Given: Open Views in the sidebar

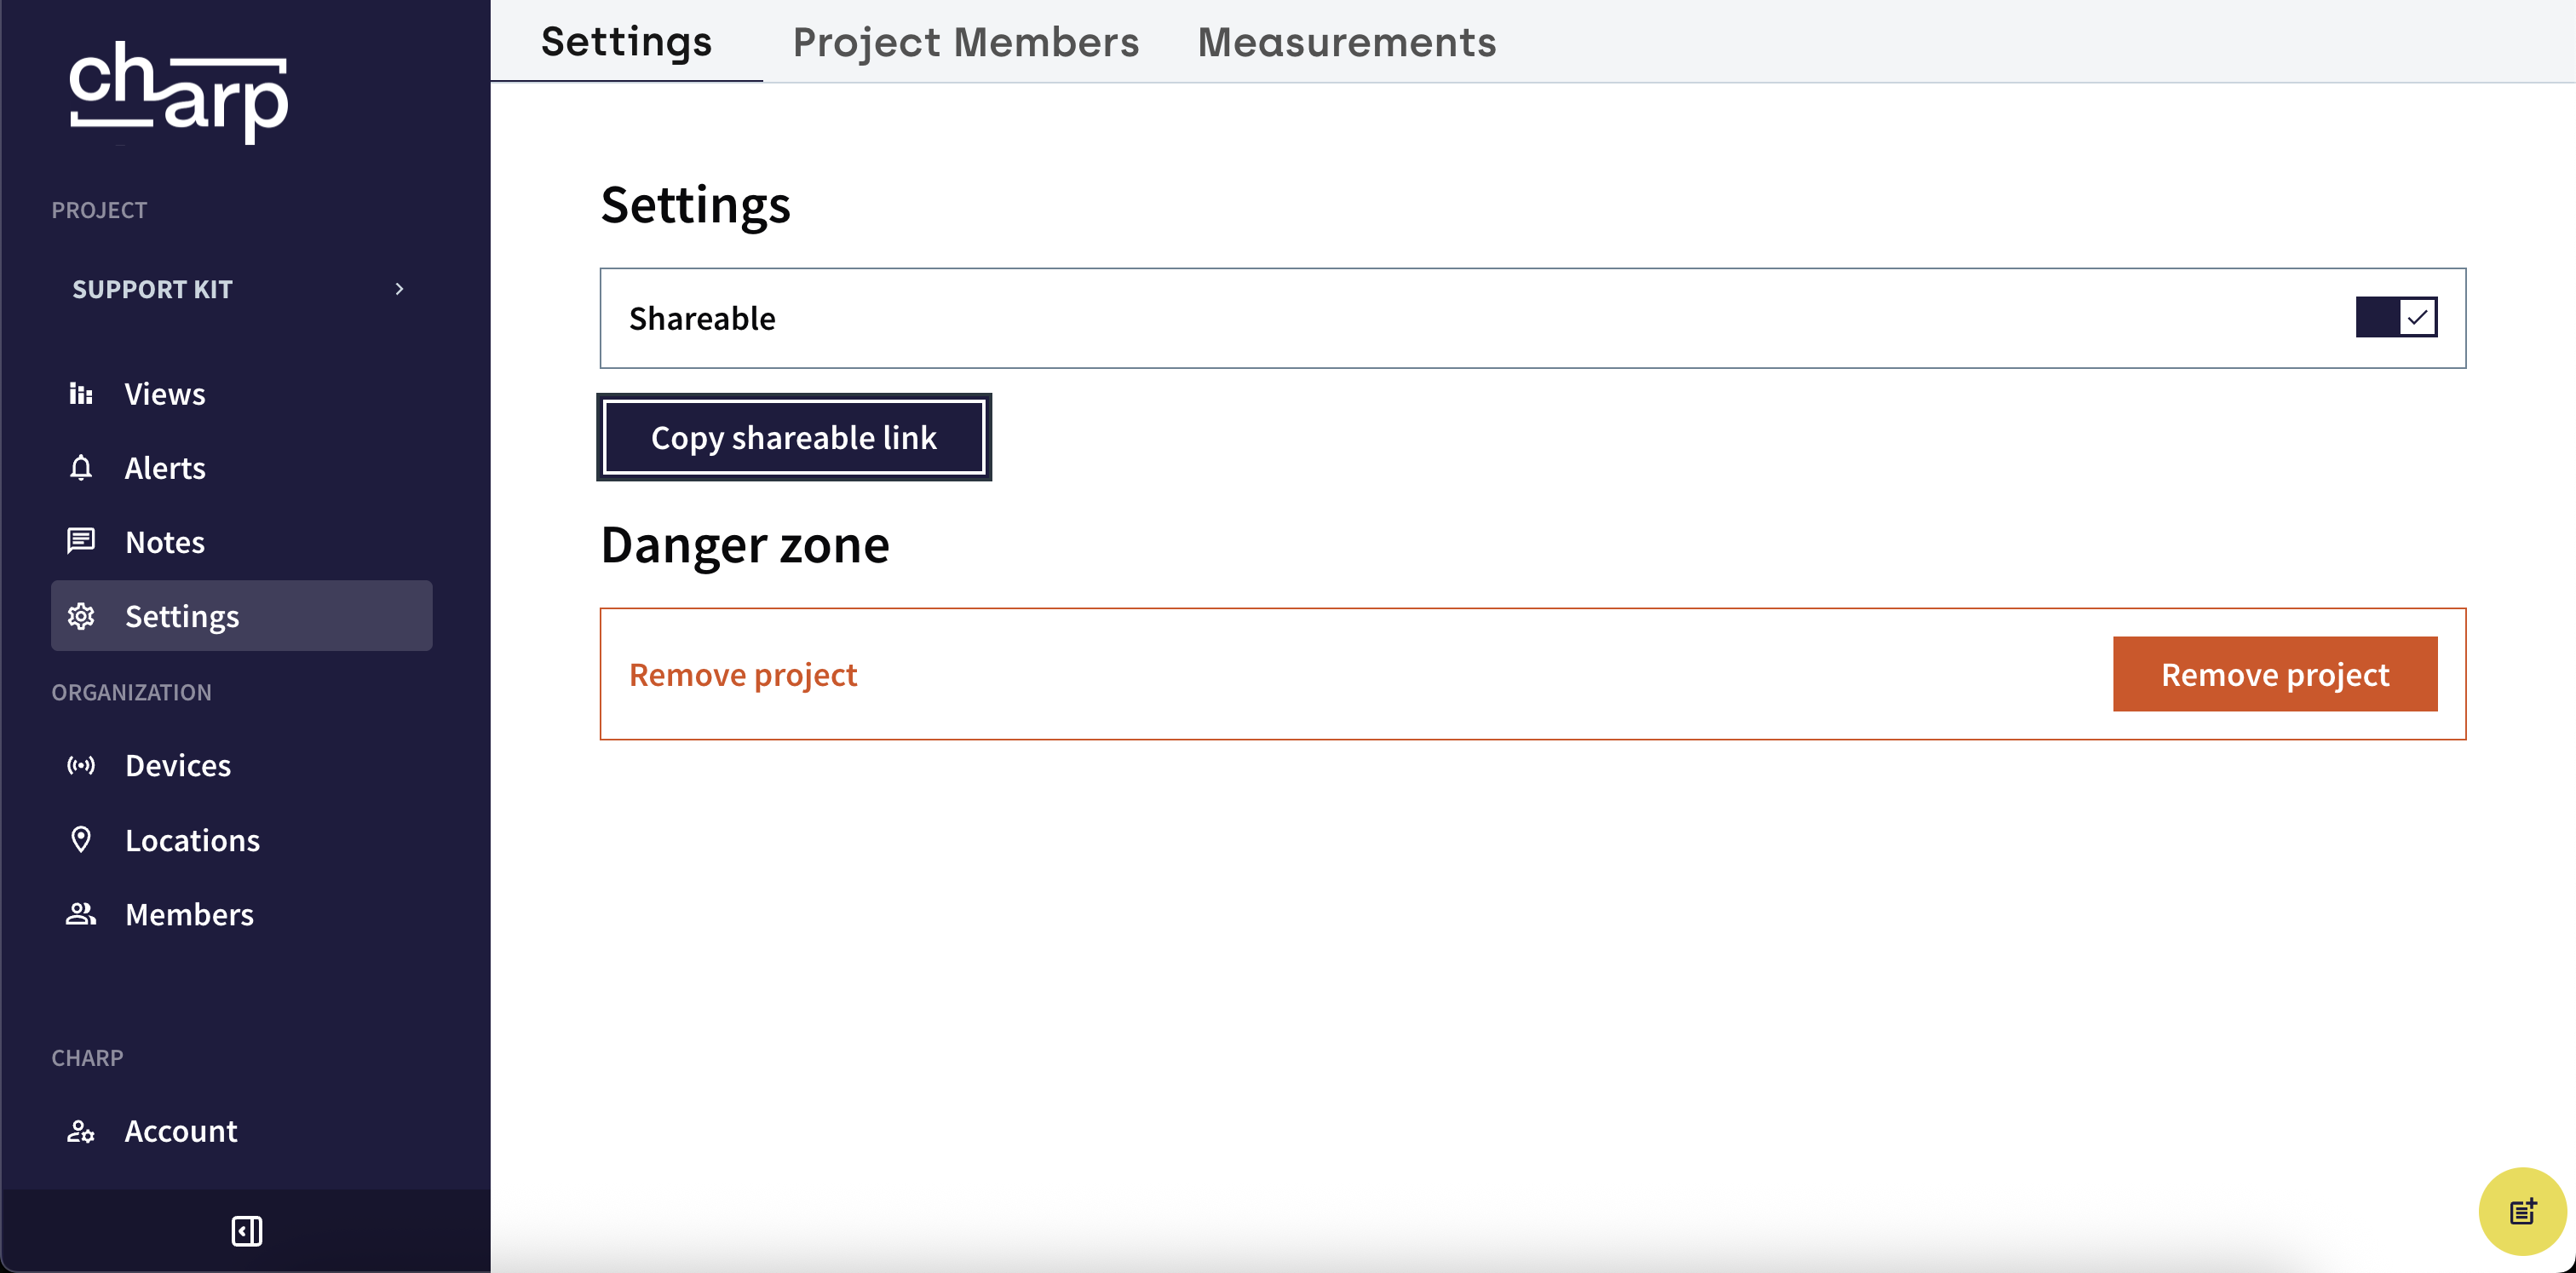Looking at the screenshot, I should click(241, 394).
